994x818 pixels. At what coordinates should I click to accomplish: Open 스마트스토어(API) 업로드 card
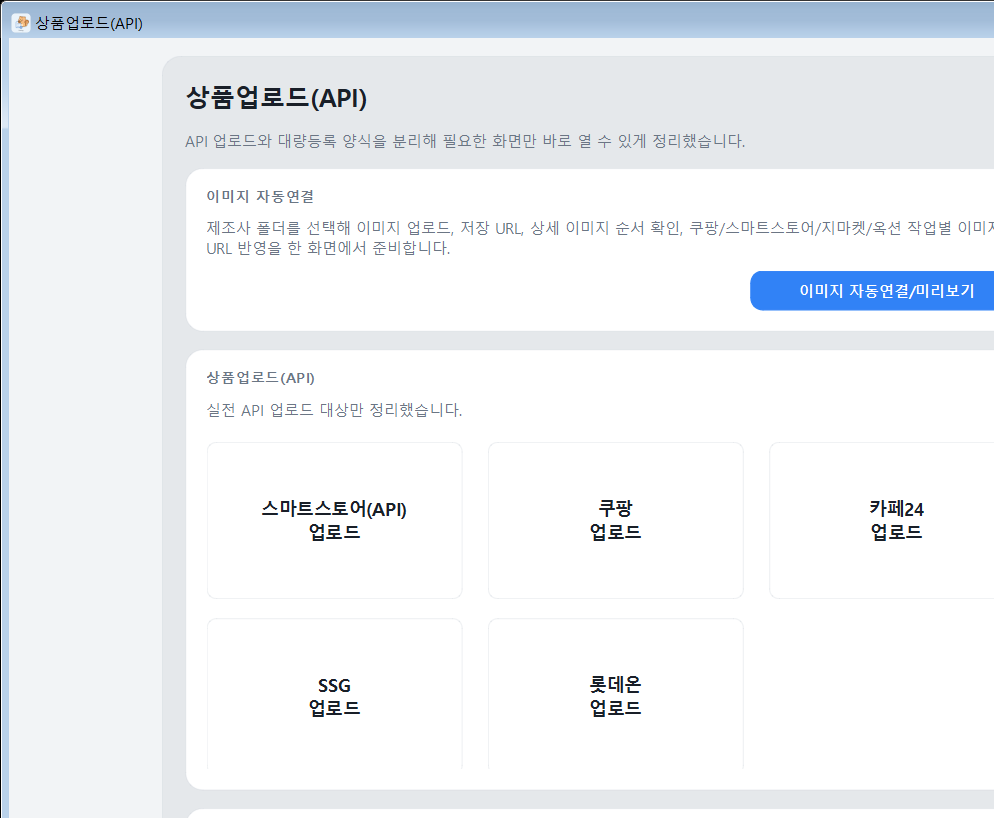point(335,521)
